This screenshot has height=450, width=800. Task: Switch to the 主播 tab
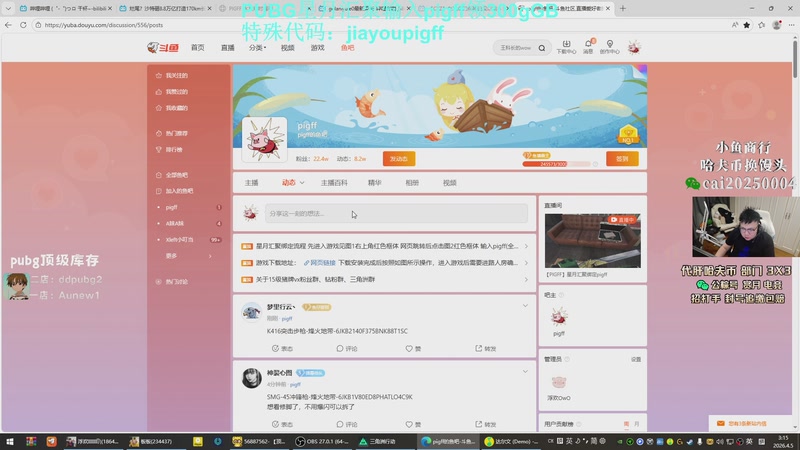[252, 183]
